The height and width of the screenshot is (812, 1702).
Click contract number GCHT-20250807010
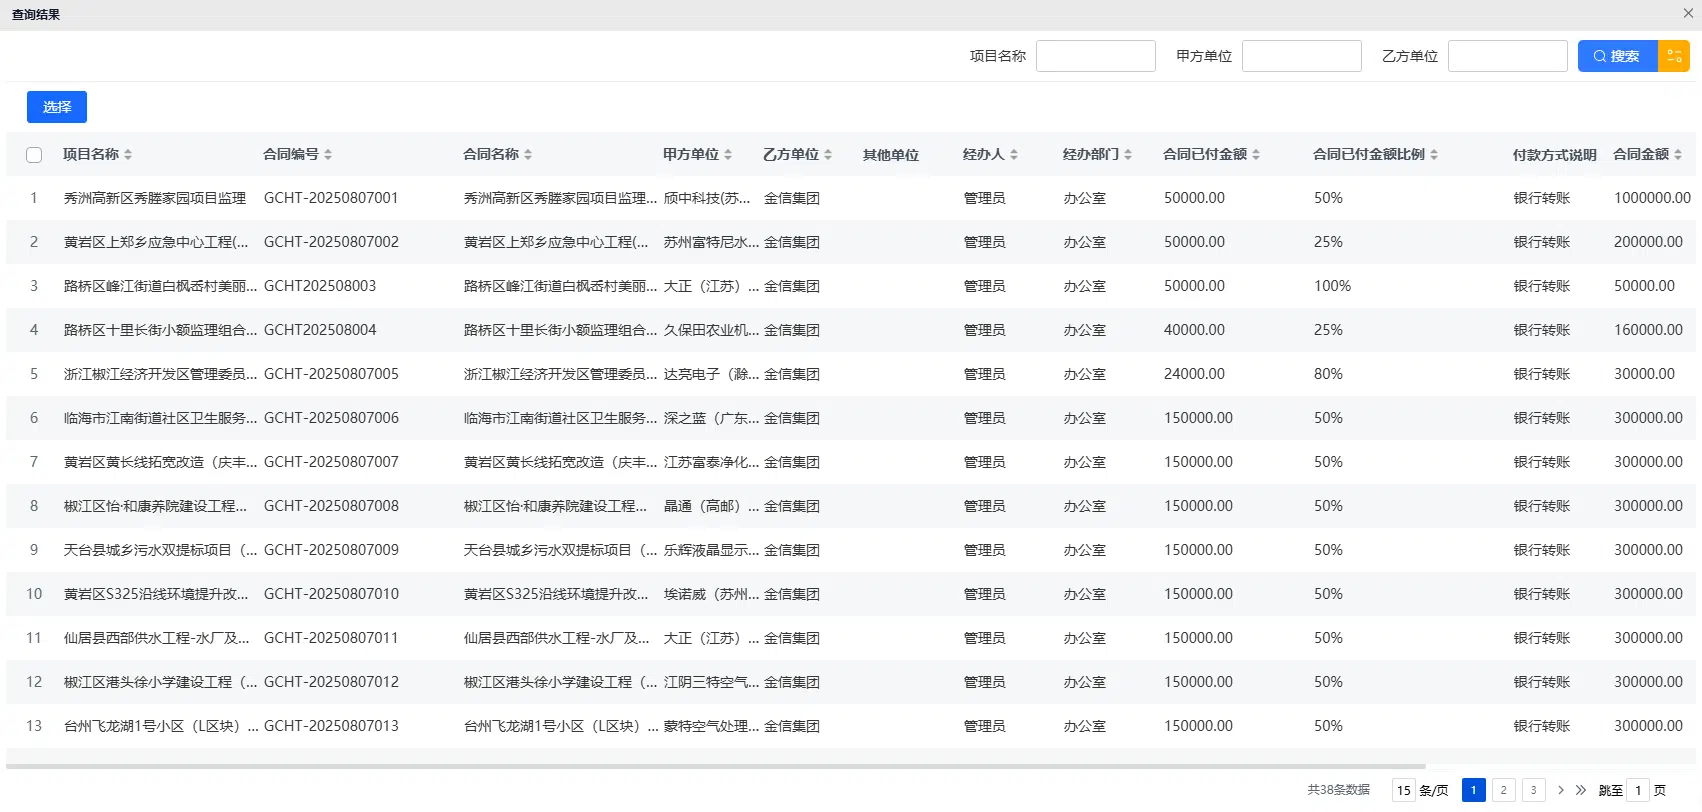[x=331, y=594]
